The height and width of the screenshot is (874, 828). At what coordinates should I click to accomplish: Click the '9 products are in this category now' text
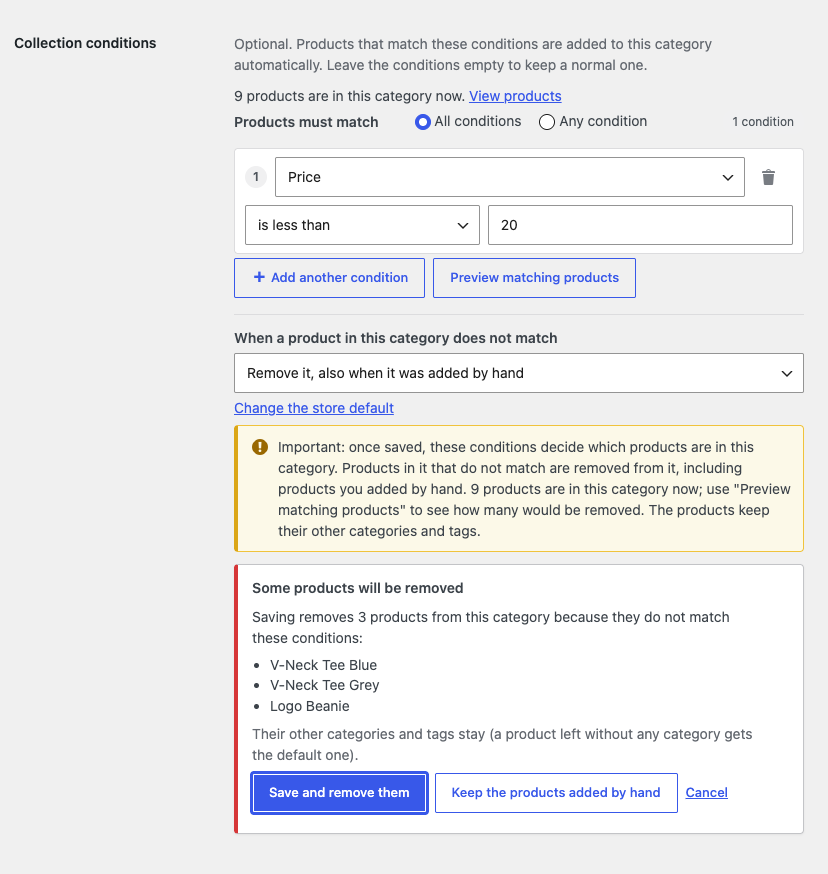[350, 96]
